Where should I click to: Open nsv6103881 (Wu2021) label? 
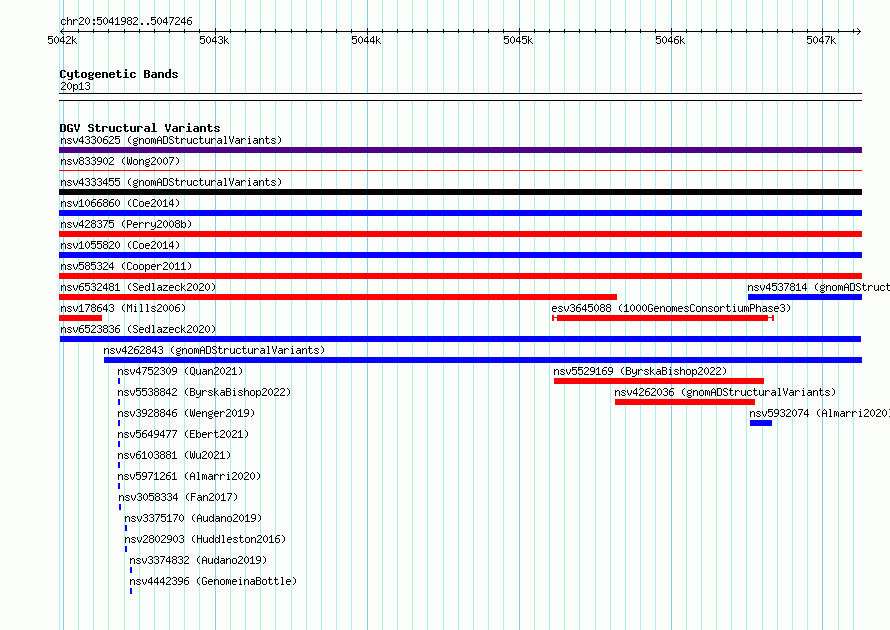[174, 455]
